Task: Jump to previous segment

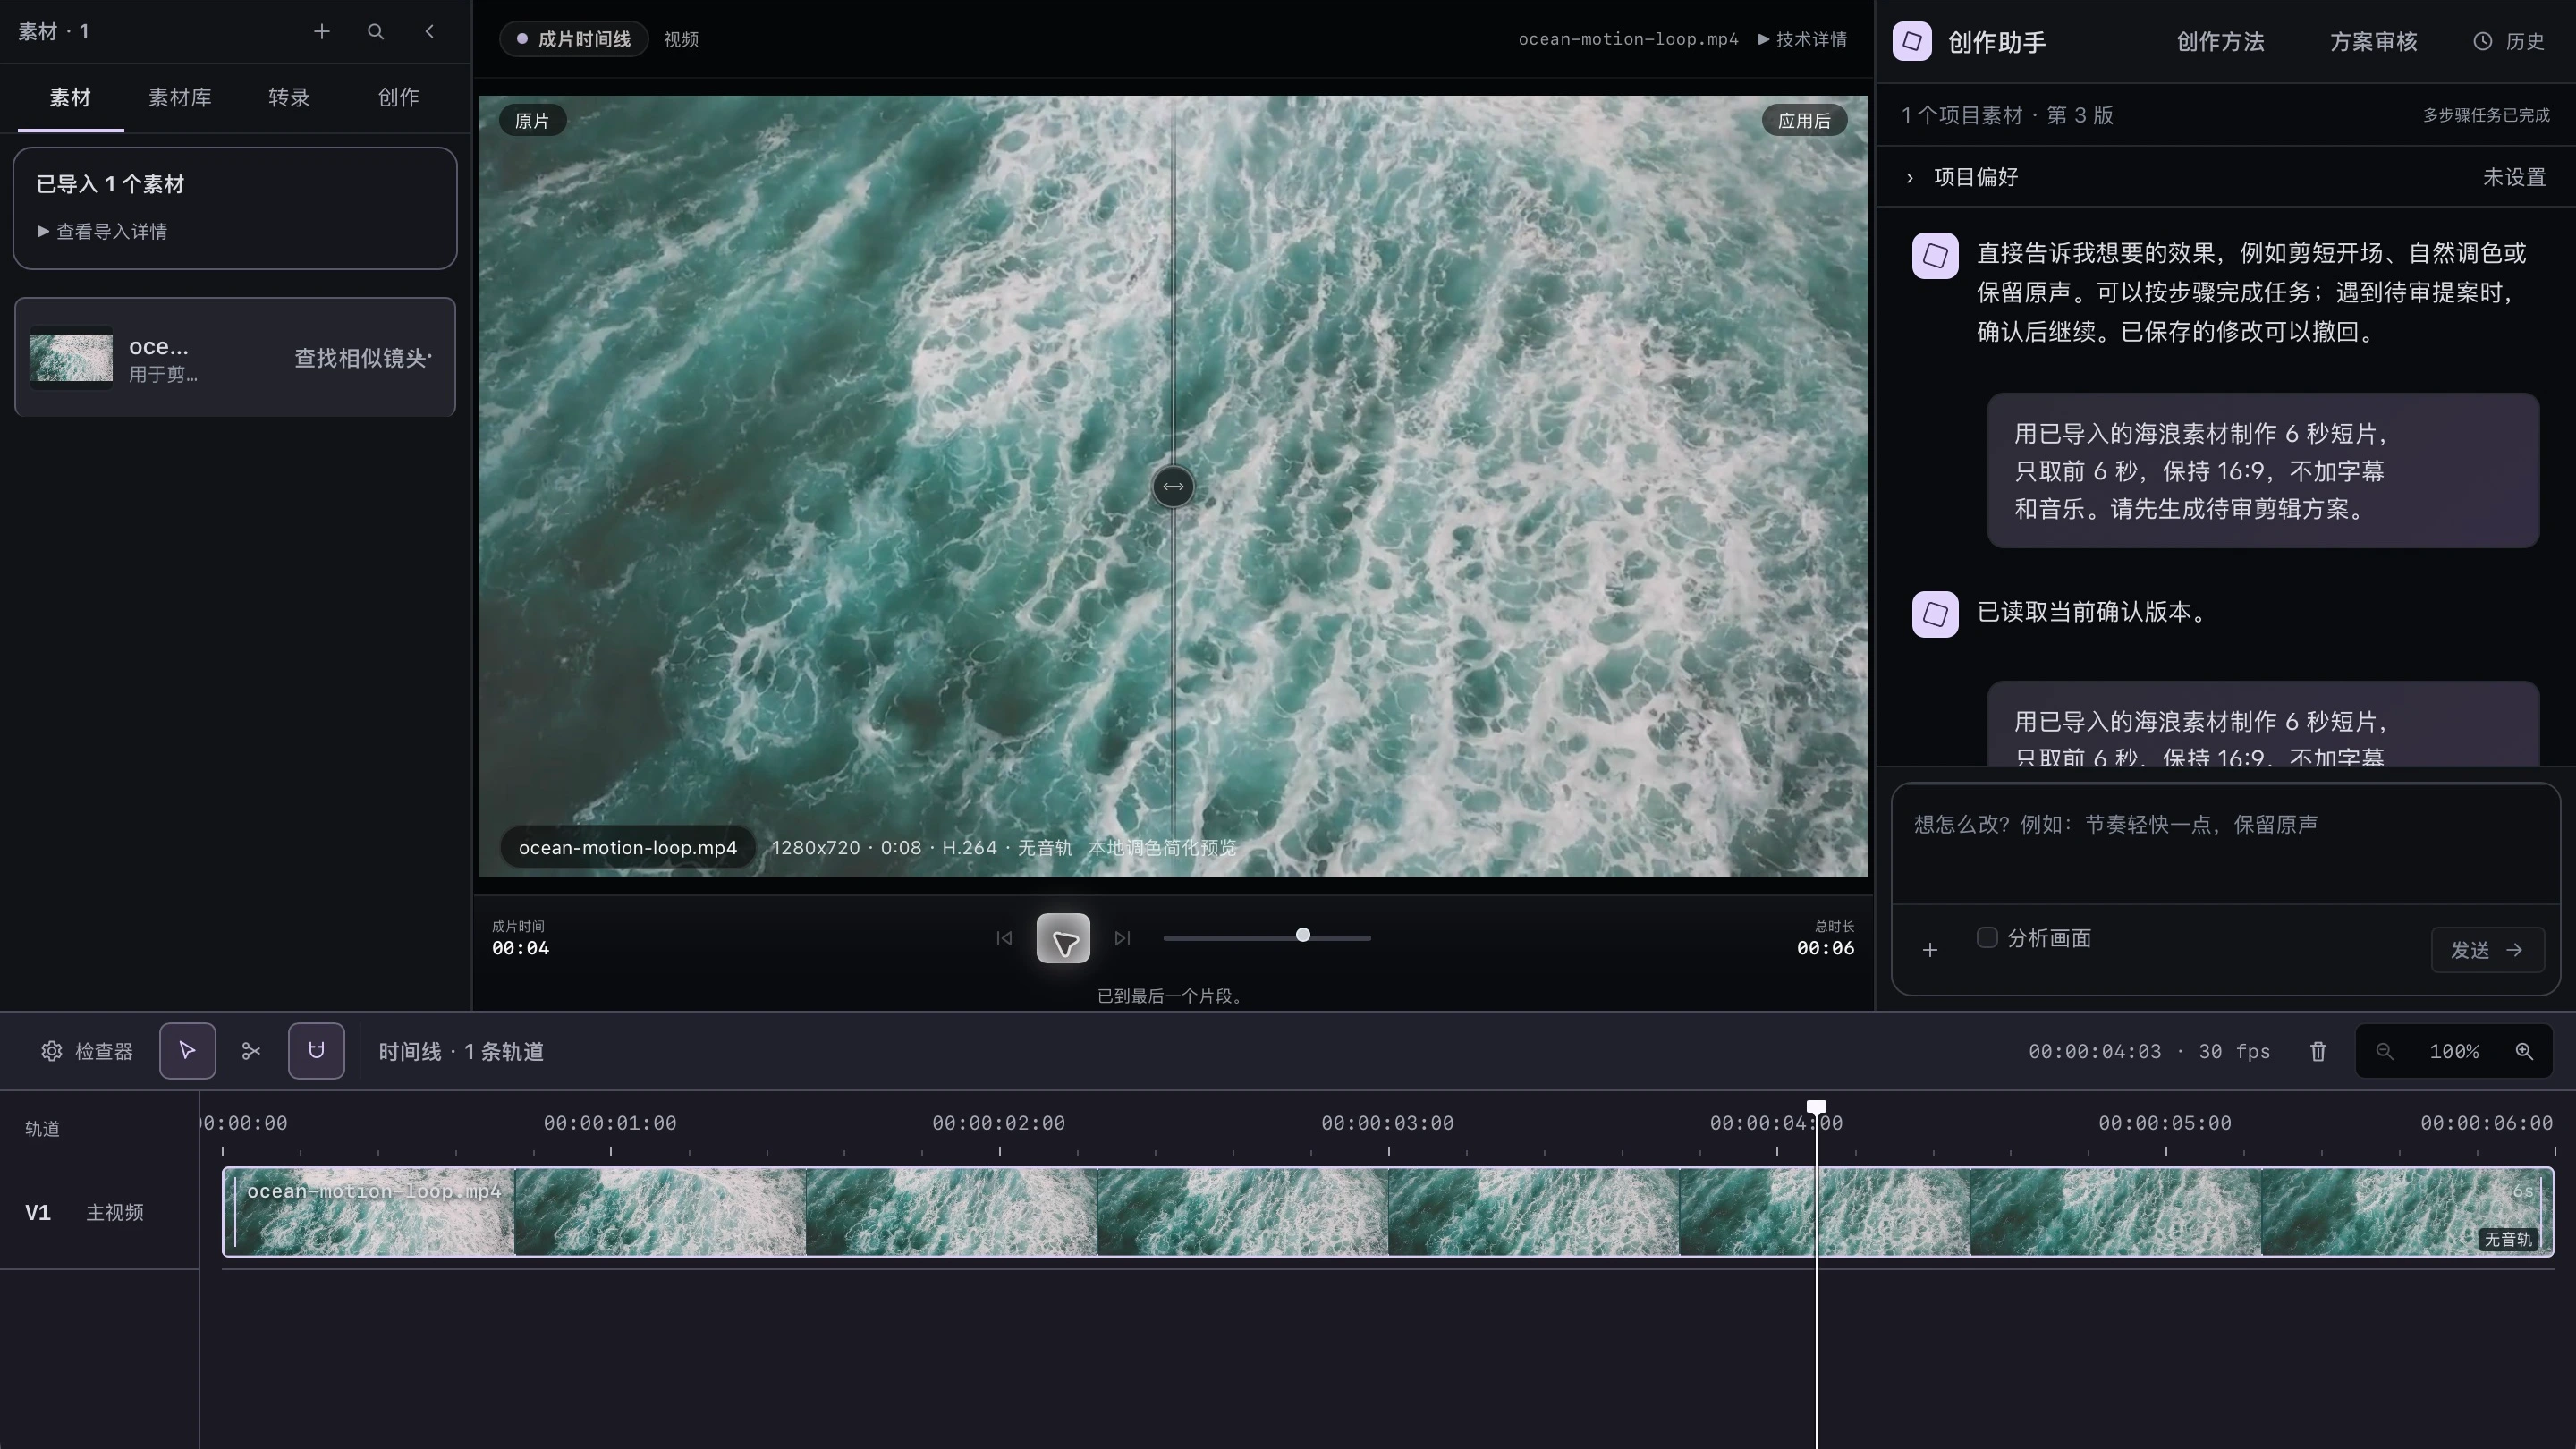Action: pos(1004,938)
